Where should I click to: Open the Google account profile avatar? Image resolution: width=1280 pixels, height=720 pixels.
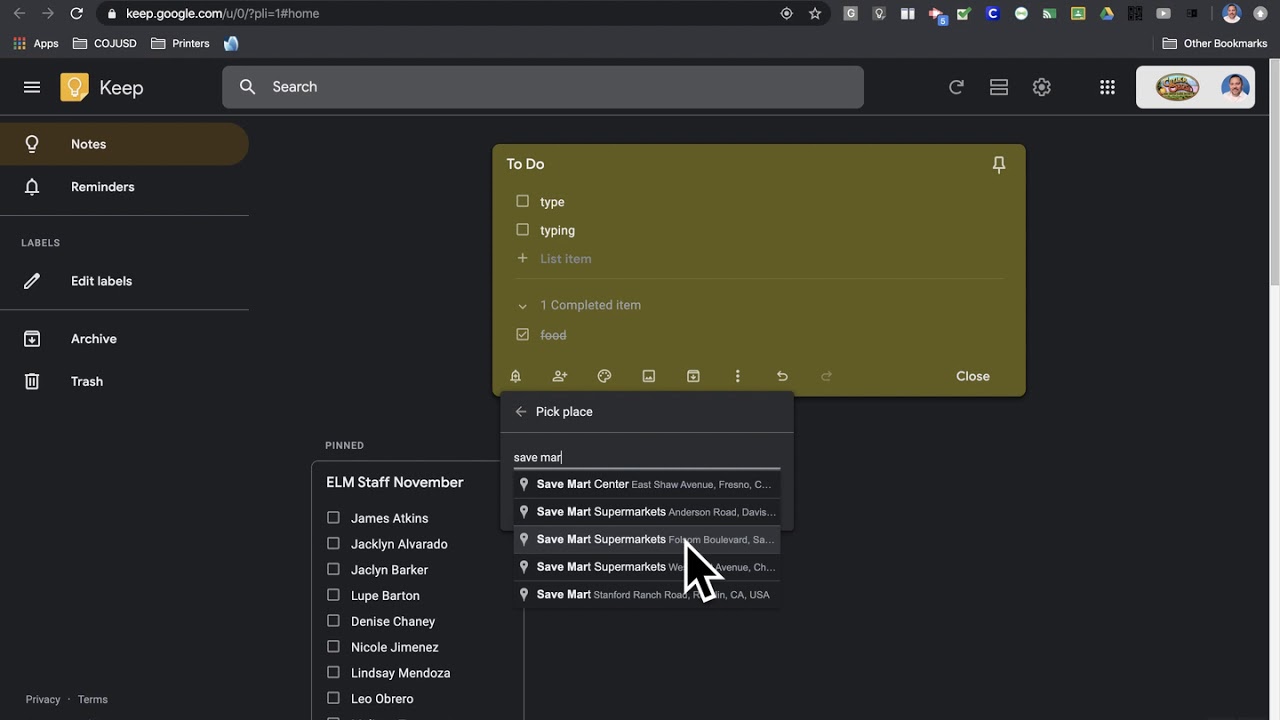tap(1235, 87)
